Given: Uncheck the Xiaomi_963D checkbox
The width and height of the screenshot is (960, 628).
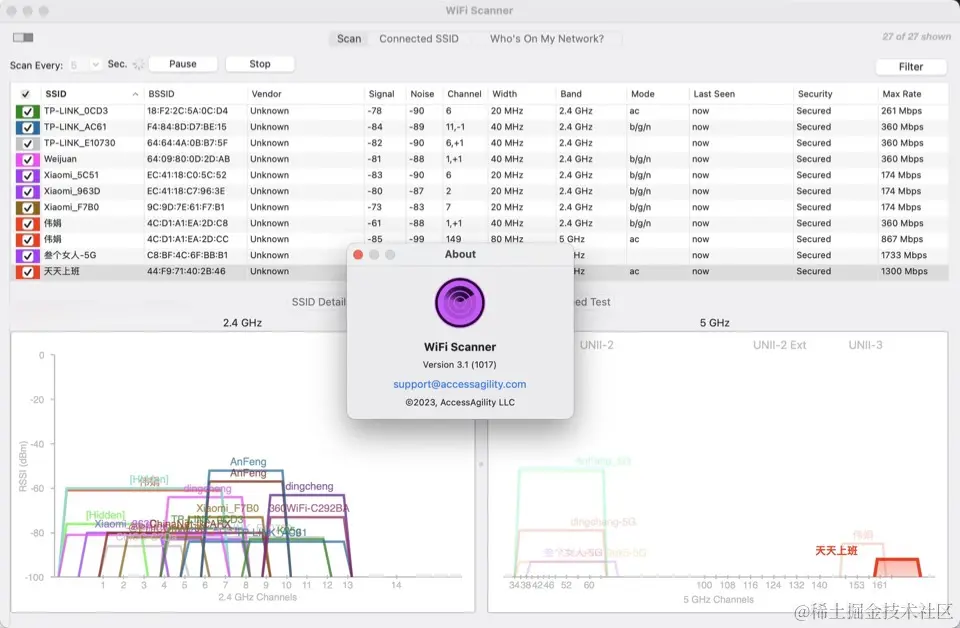Looking at the screenshot, I should [28, 191].
